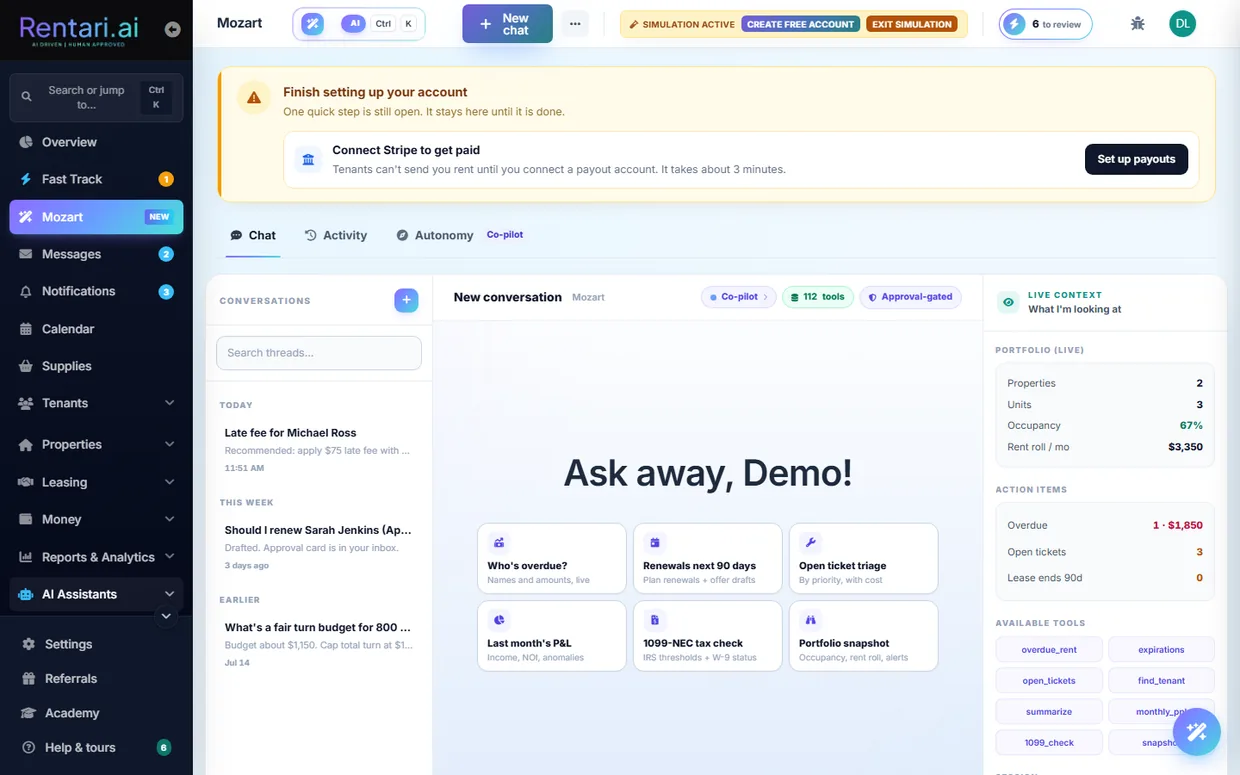
Task: Click the New chat button
Action: pyautogui.click(x=507, y=24)
